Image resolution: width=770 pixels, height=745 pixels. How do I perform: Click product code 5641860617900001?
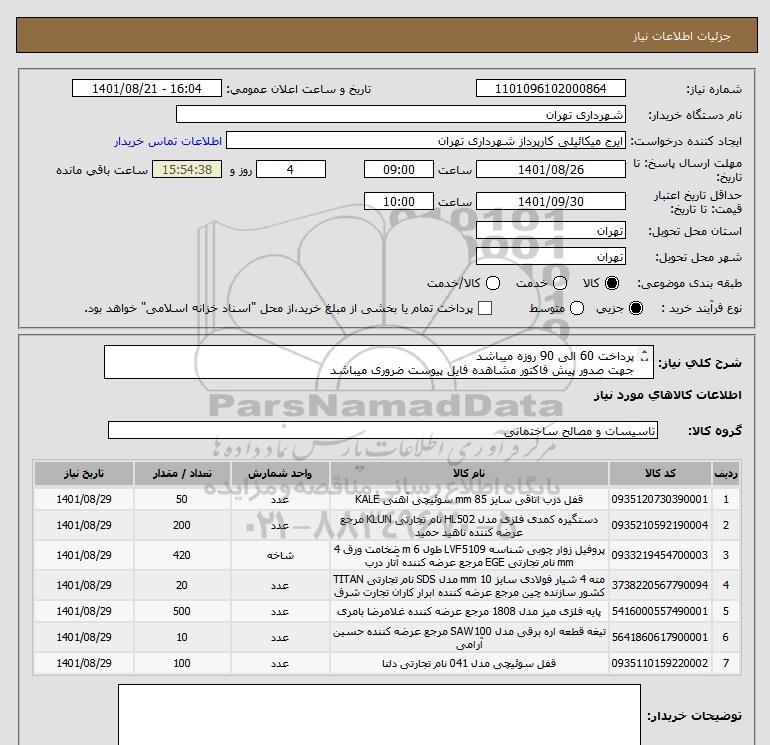[x=660, y=637]
